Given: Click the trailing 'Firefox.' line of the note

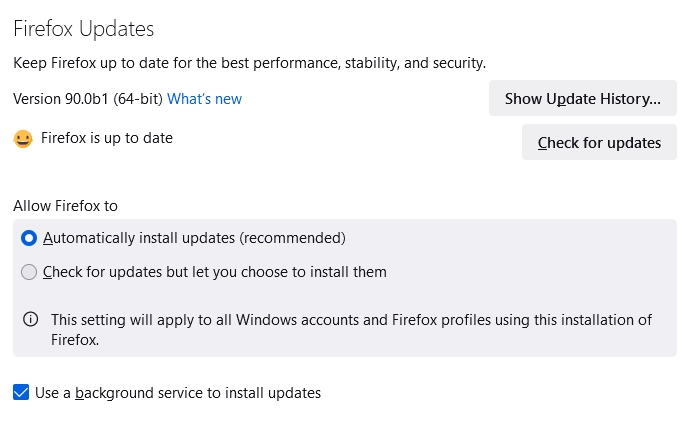Looking at the screenshot, I should pos(75,340).
